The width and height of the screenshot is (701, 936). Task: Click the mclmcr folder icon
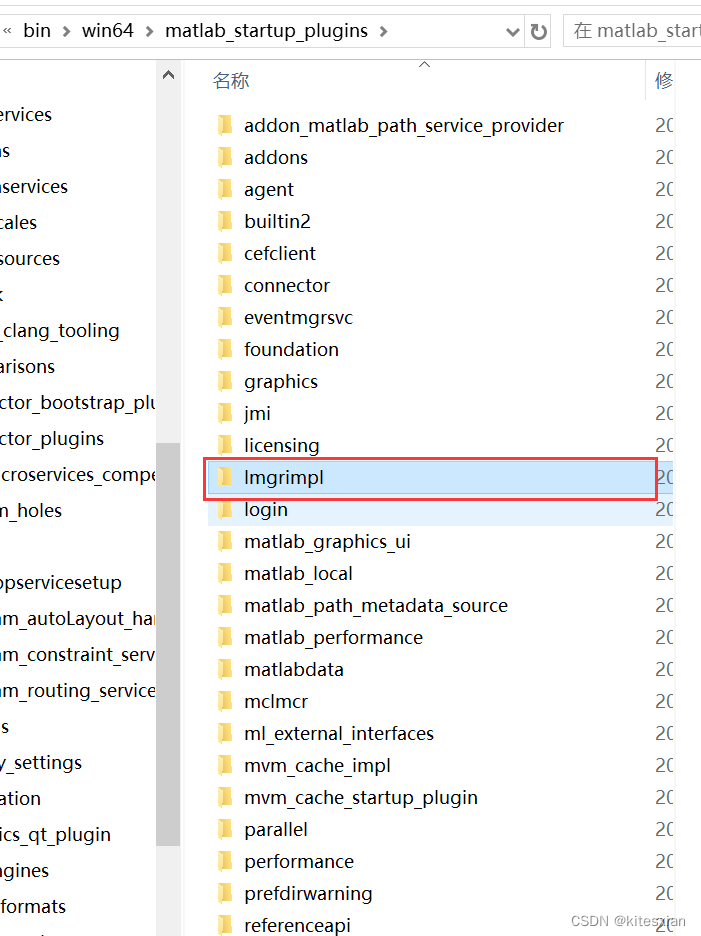(x=225, y=701)
